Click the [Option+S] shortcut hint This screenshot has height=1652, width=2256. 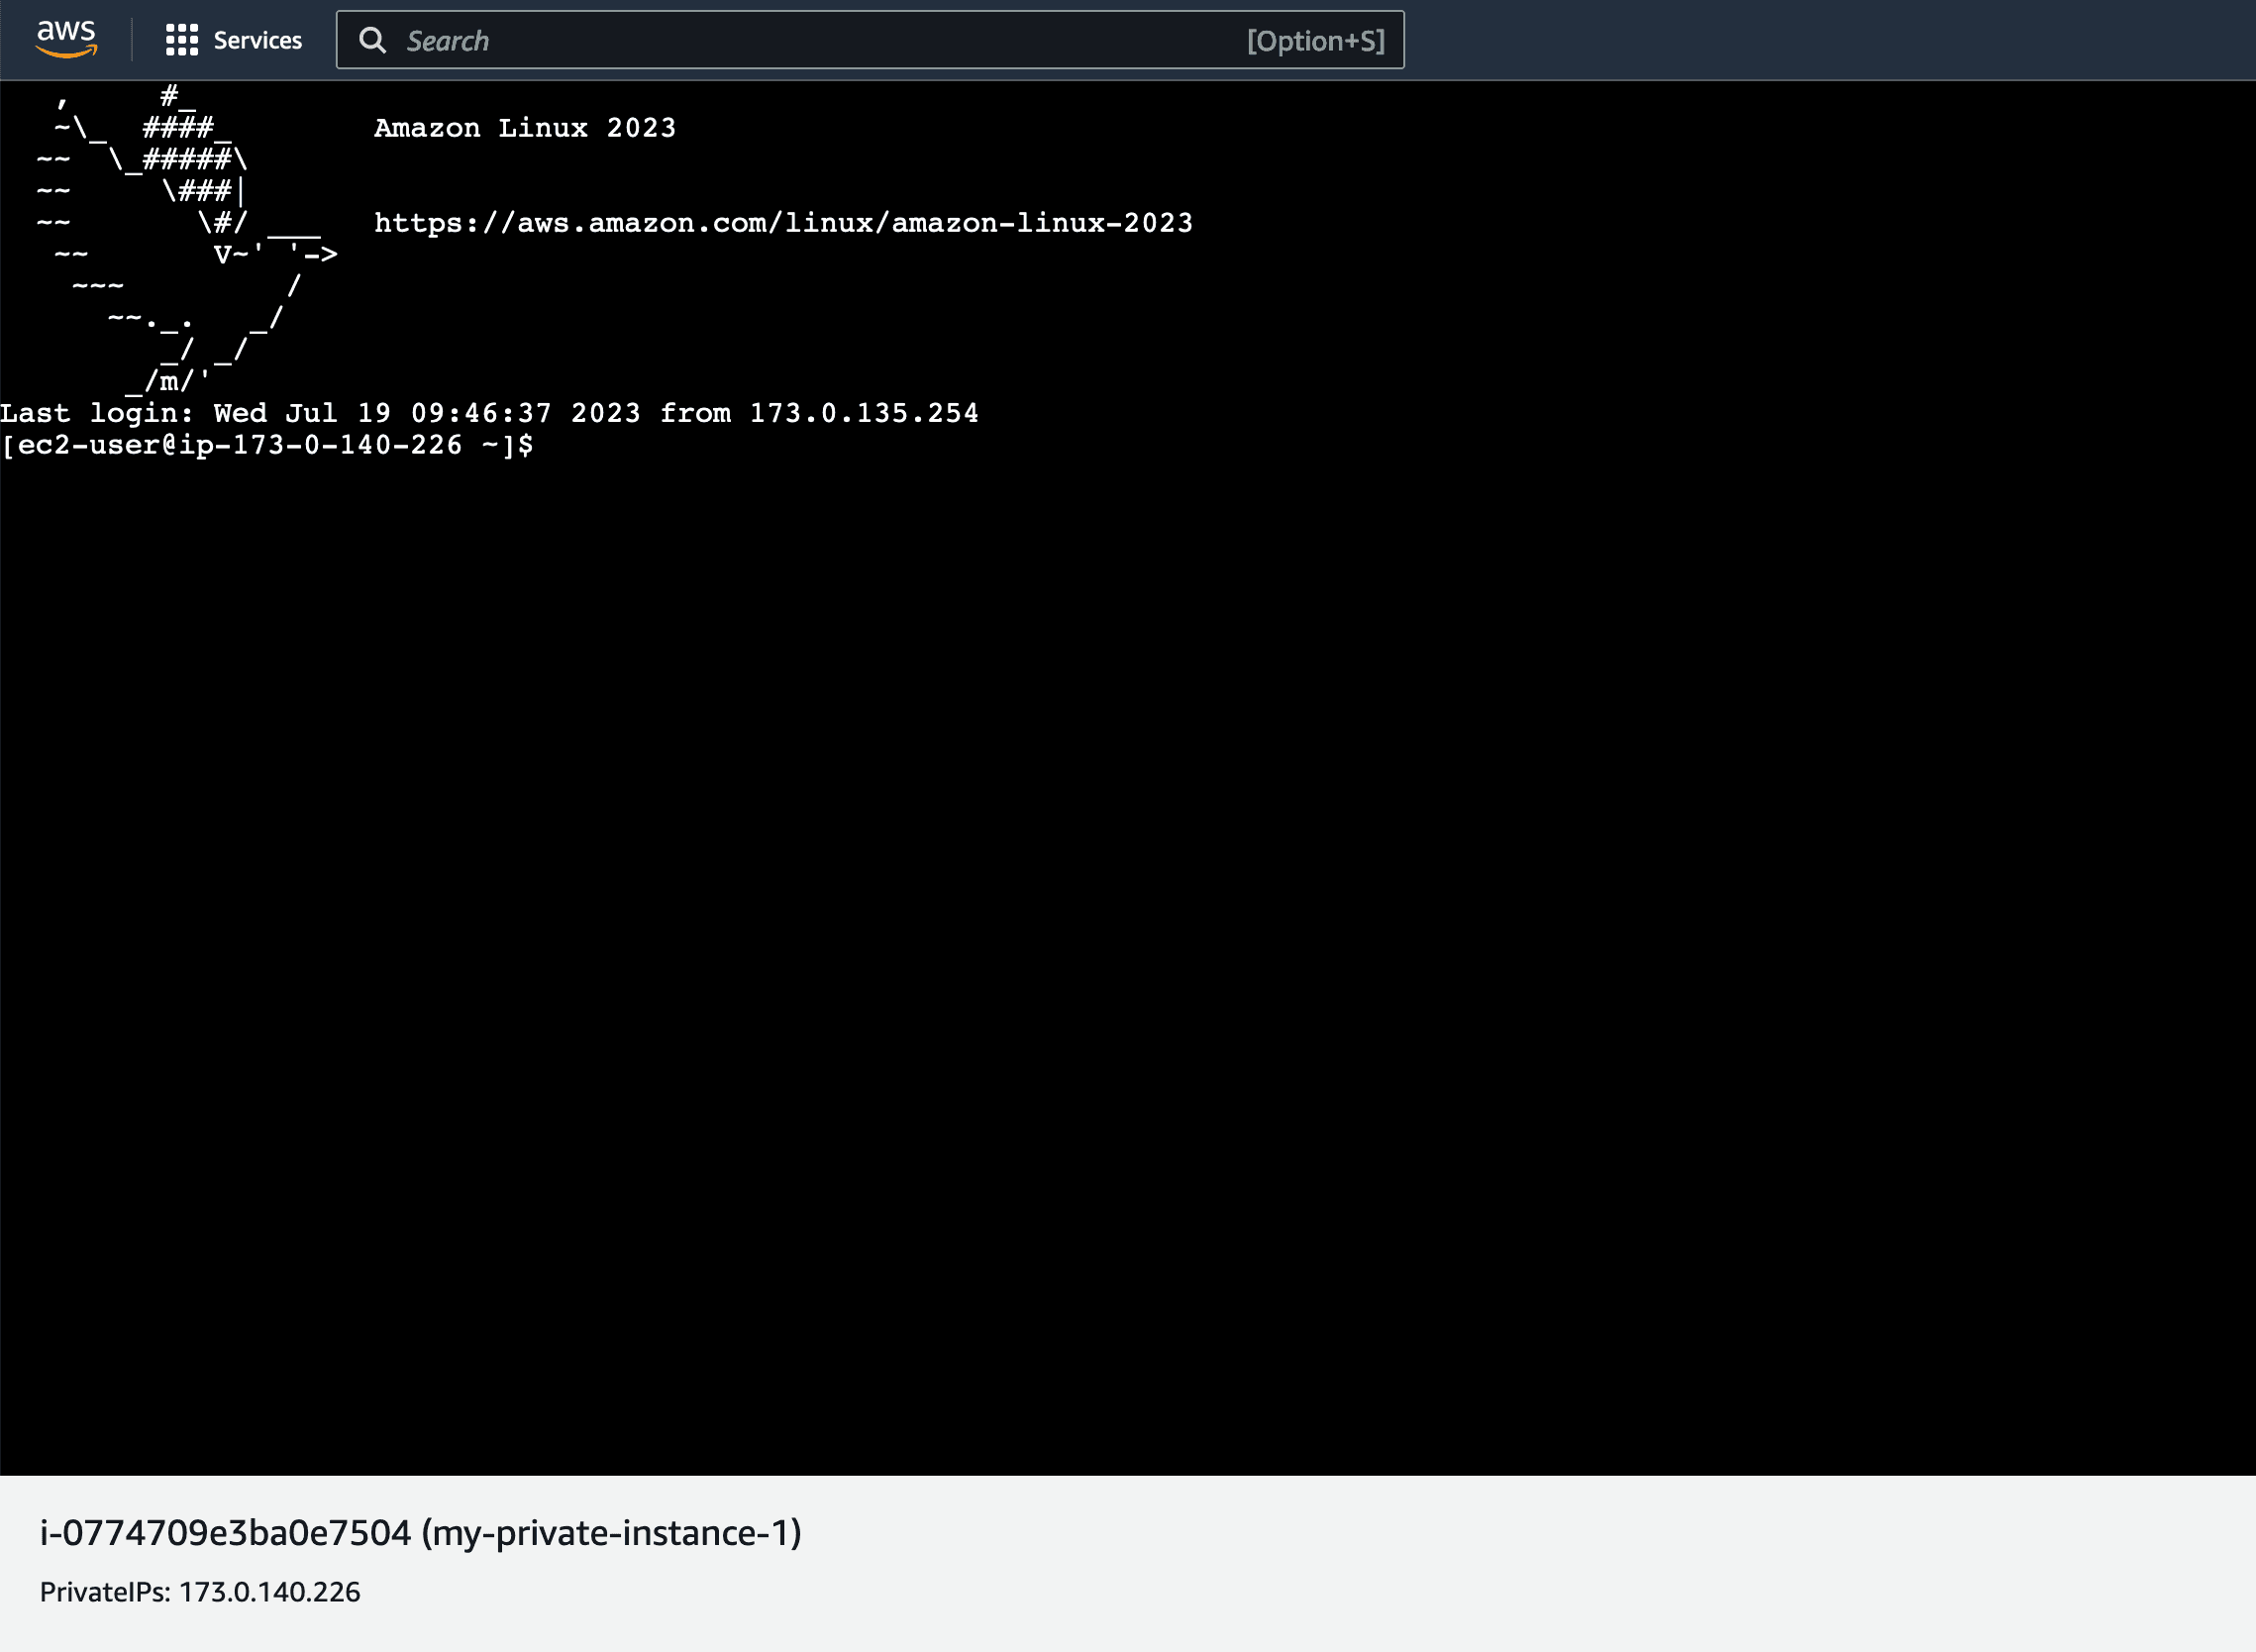tap(1315, 41)
